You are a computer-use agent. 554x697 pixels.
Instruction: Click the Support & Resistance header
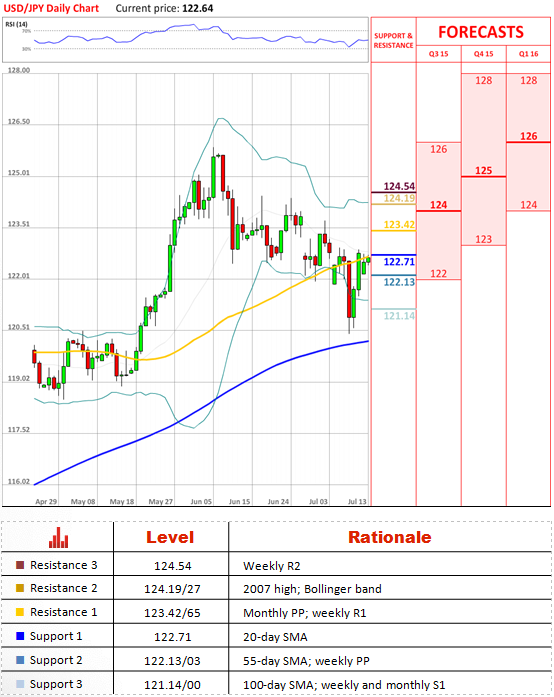[x=393, y=40]
